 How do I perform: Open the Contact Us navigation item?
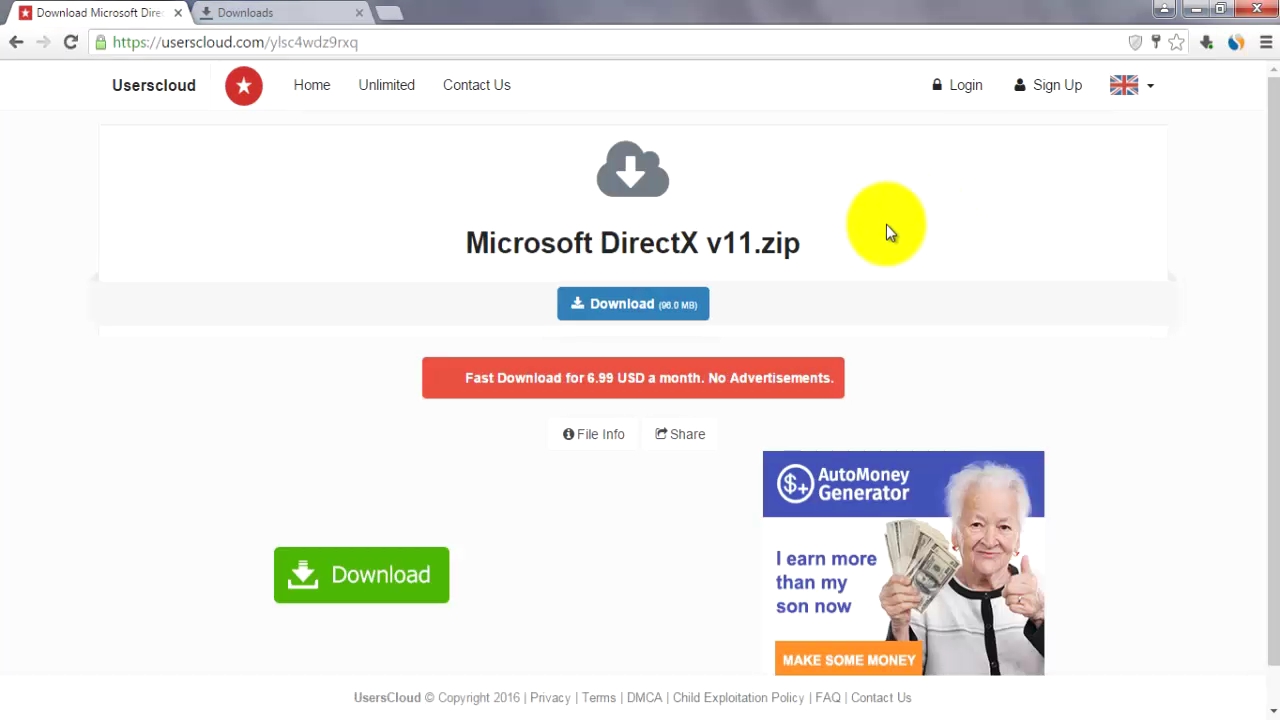[x=477, y=85]
